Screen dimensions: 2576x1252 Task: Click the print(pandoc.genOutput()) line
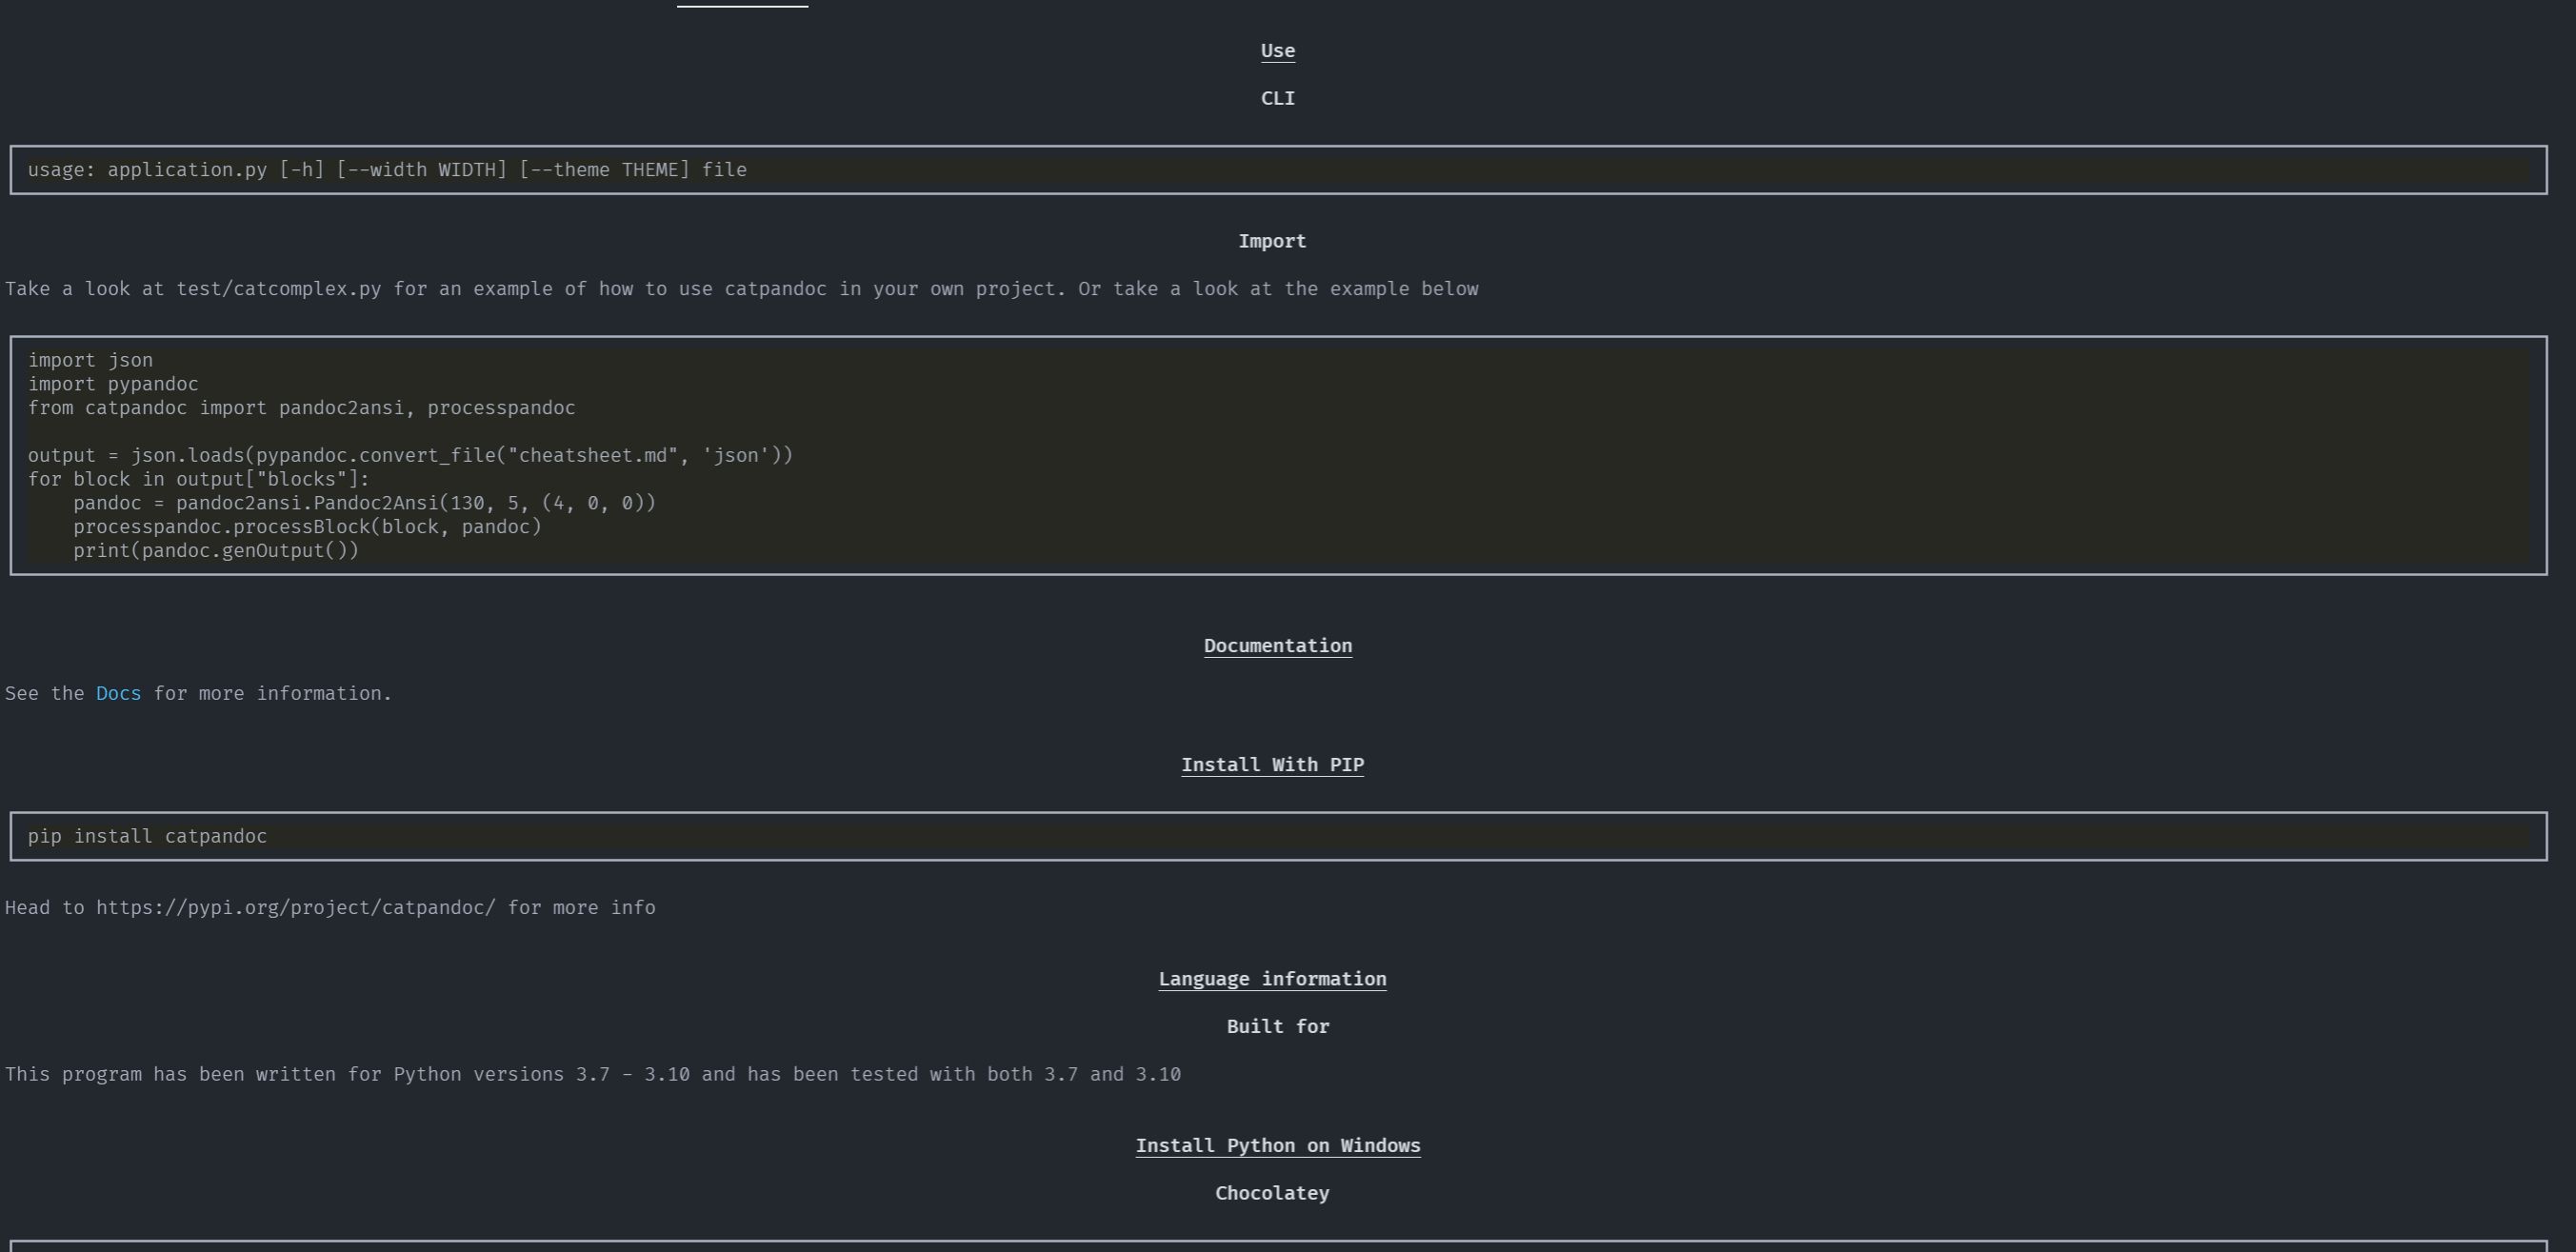click(215, 551)
